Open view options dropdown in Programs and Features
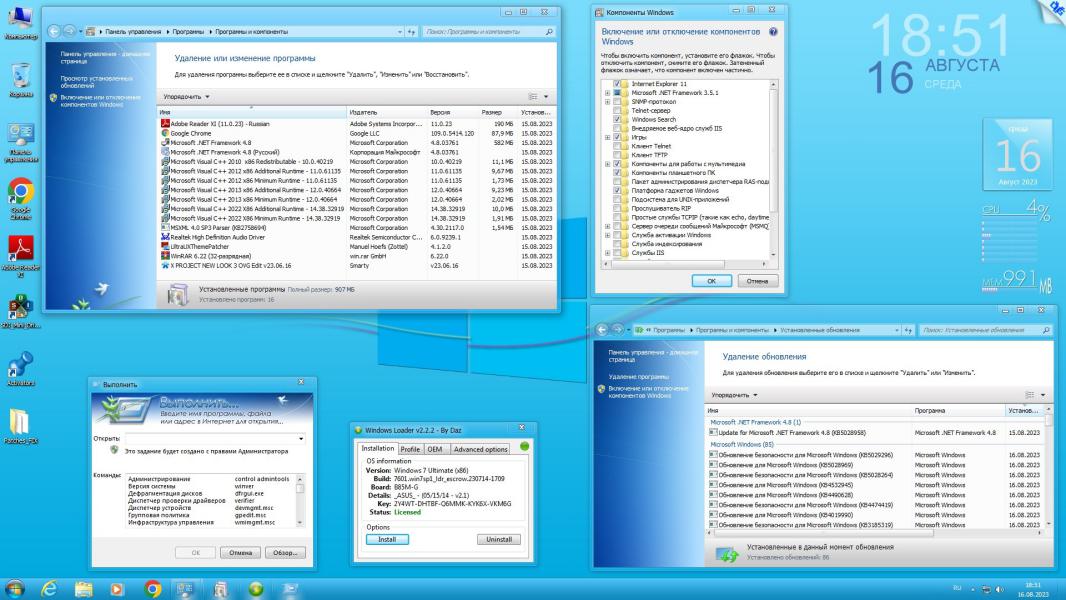 (x=546, y=96)
